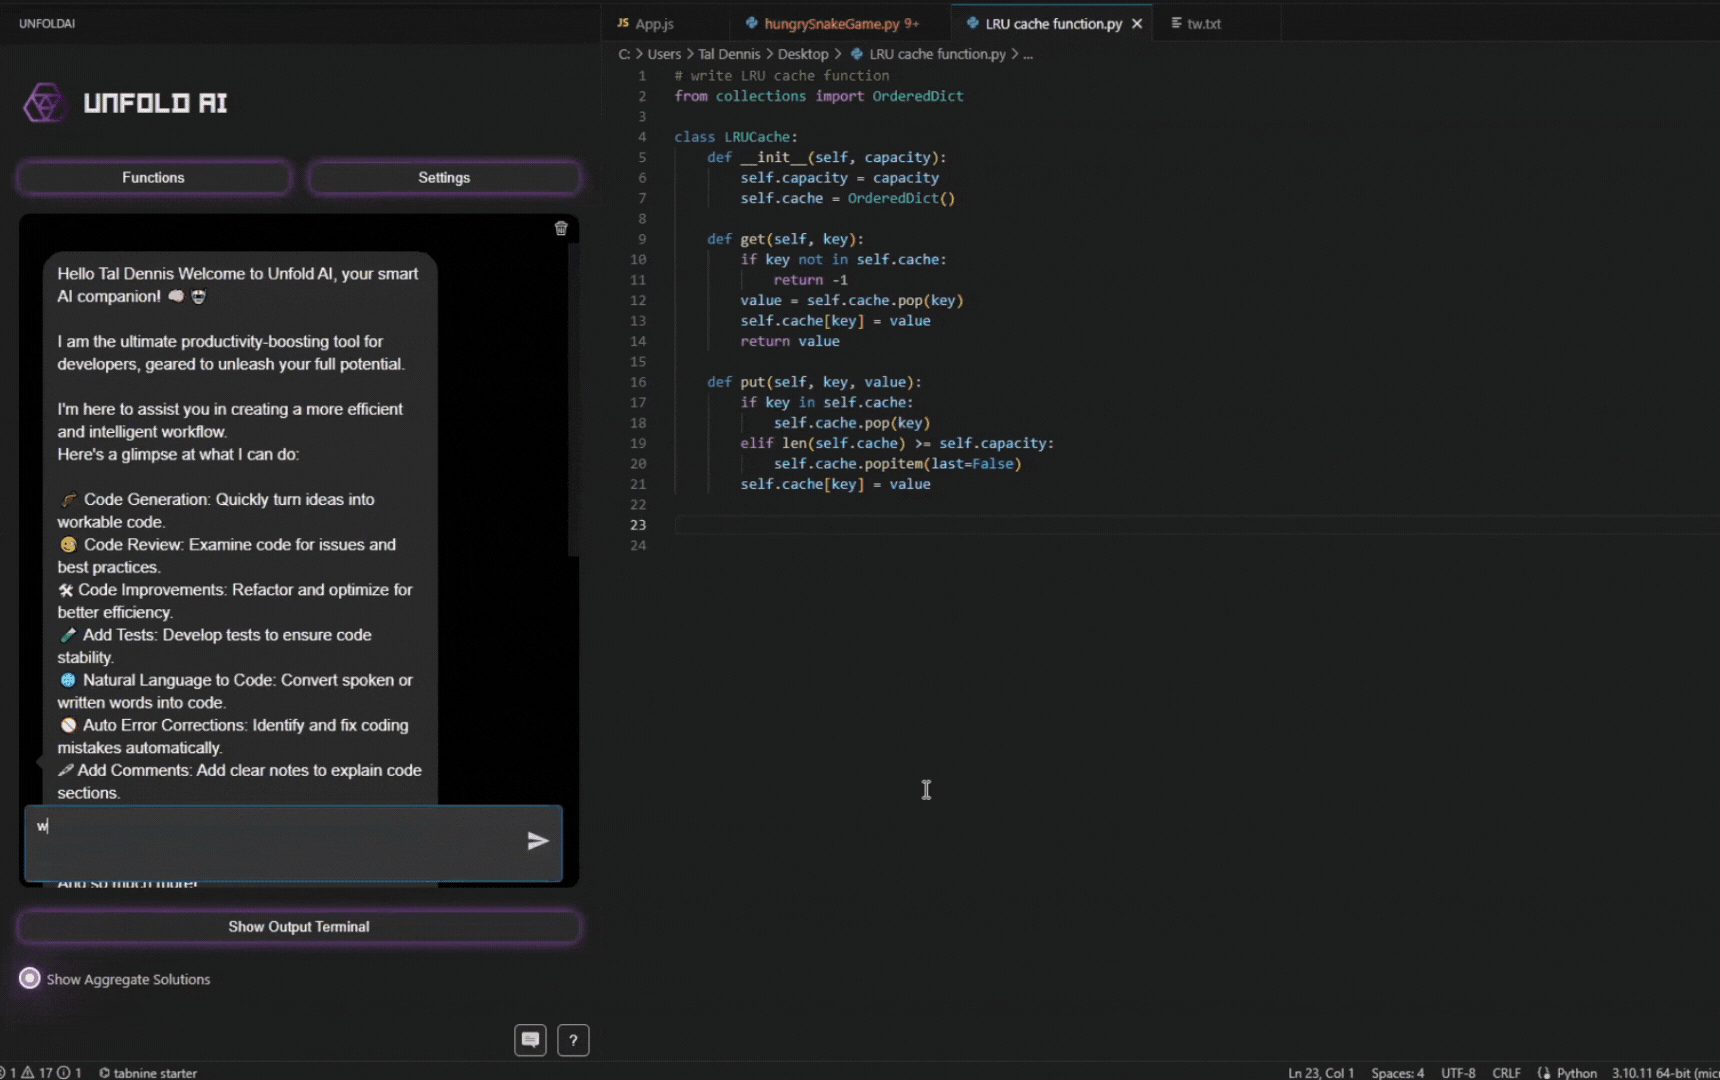Click the Unfold AI logo icon
1720x1080 pixels.
(x=44, y=103)
